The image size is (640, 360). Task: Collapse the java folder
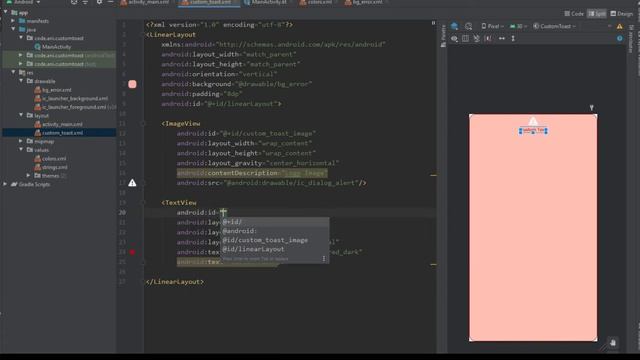point(13,29)
